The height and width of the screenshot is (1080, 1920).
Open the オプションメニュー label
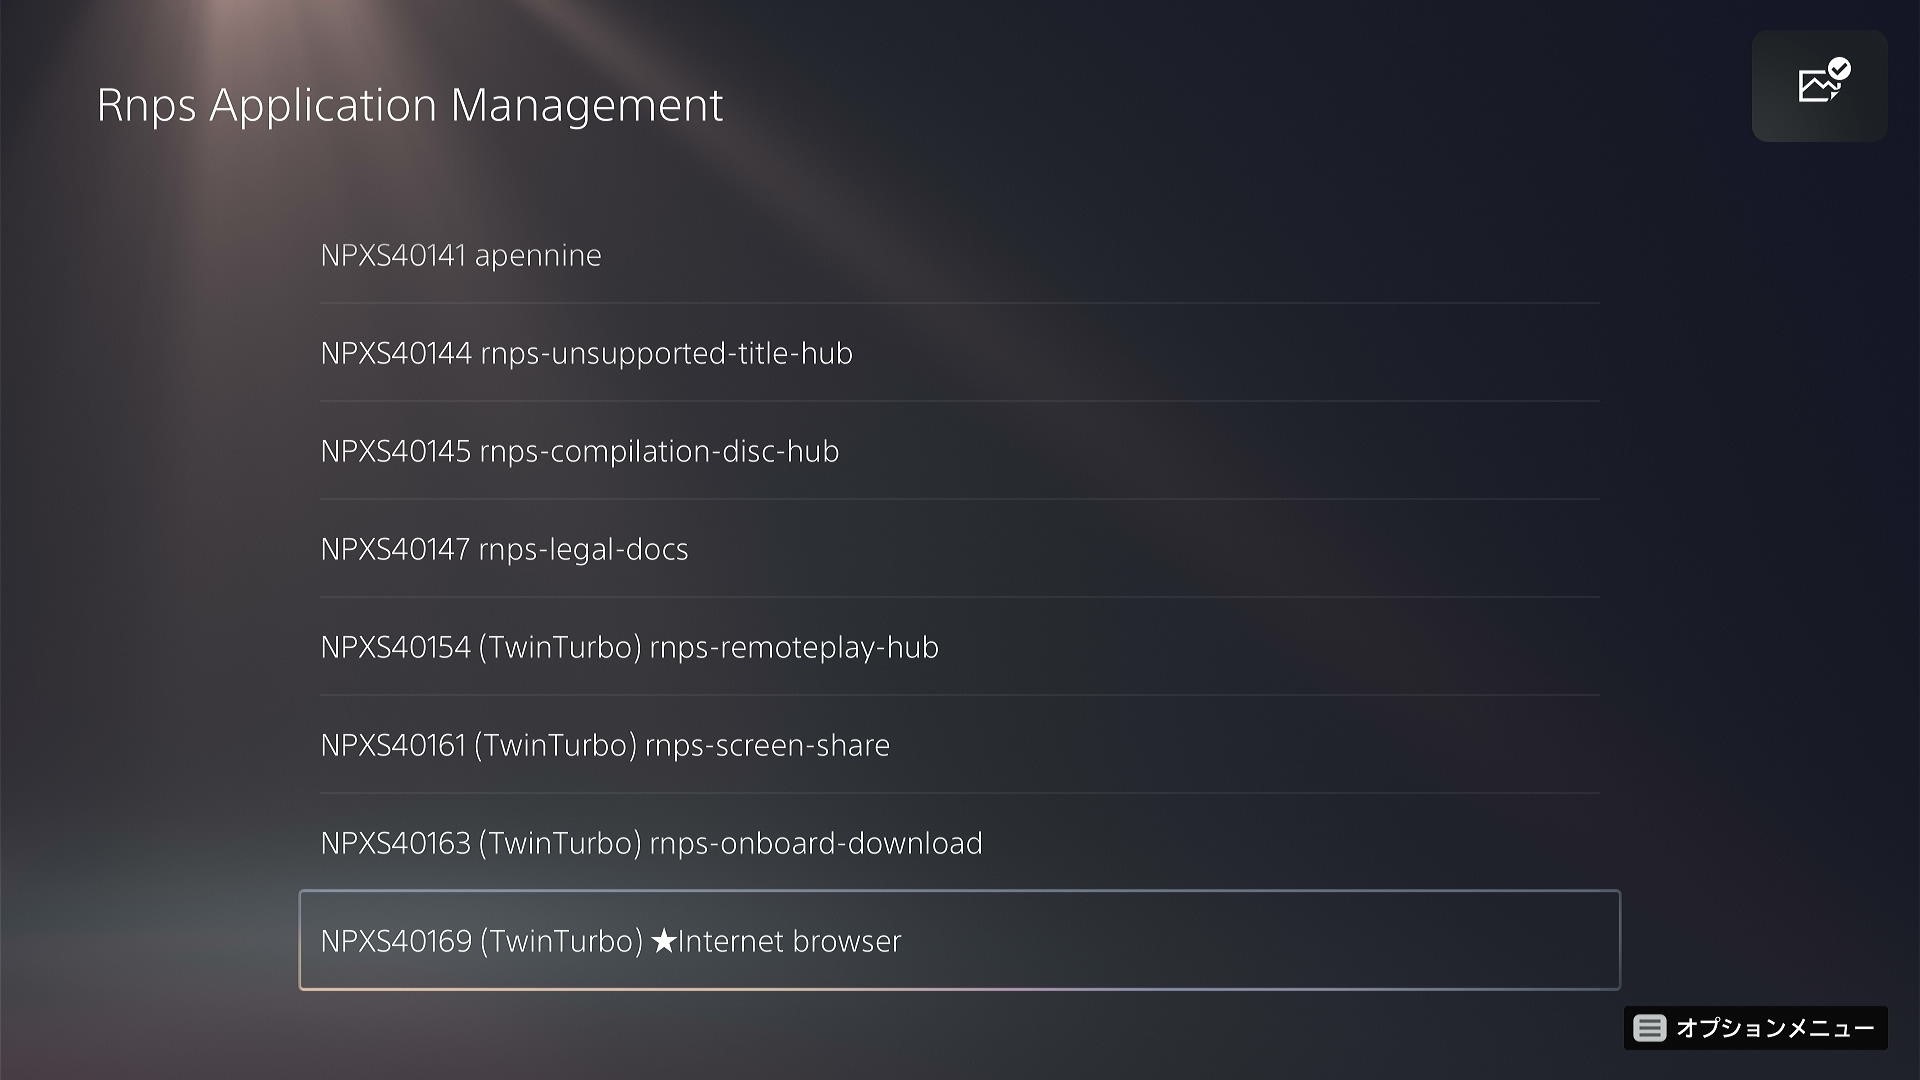(1775, 1028)
